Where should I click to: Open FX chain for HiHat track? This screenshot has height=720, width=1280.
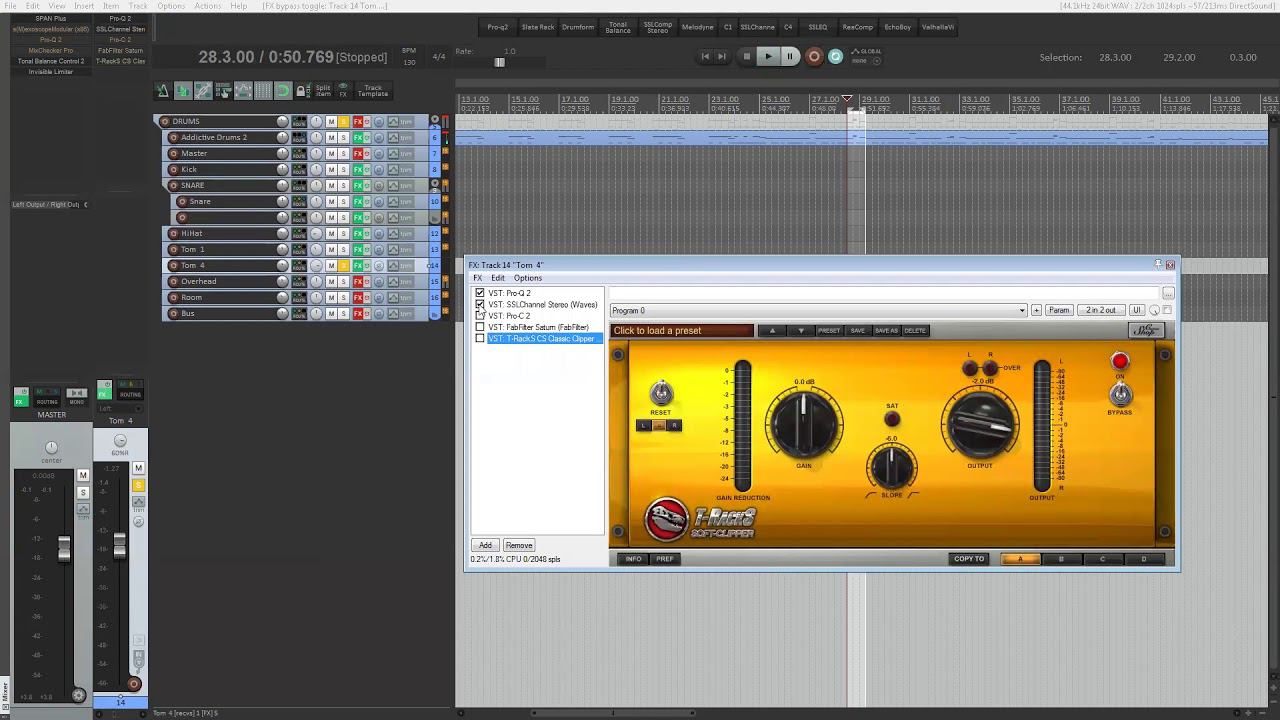pos(357,233)
